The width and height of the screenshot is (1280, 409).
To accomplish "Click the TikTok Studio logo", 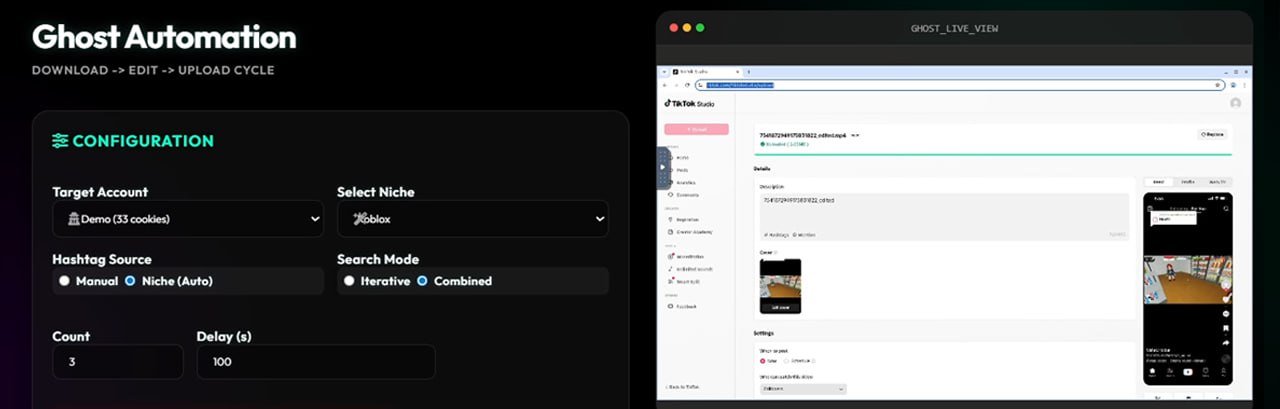I will (x=689, y=103).
